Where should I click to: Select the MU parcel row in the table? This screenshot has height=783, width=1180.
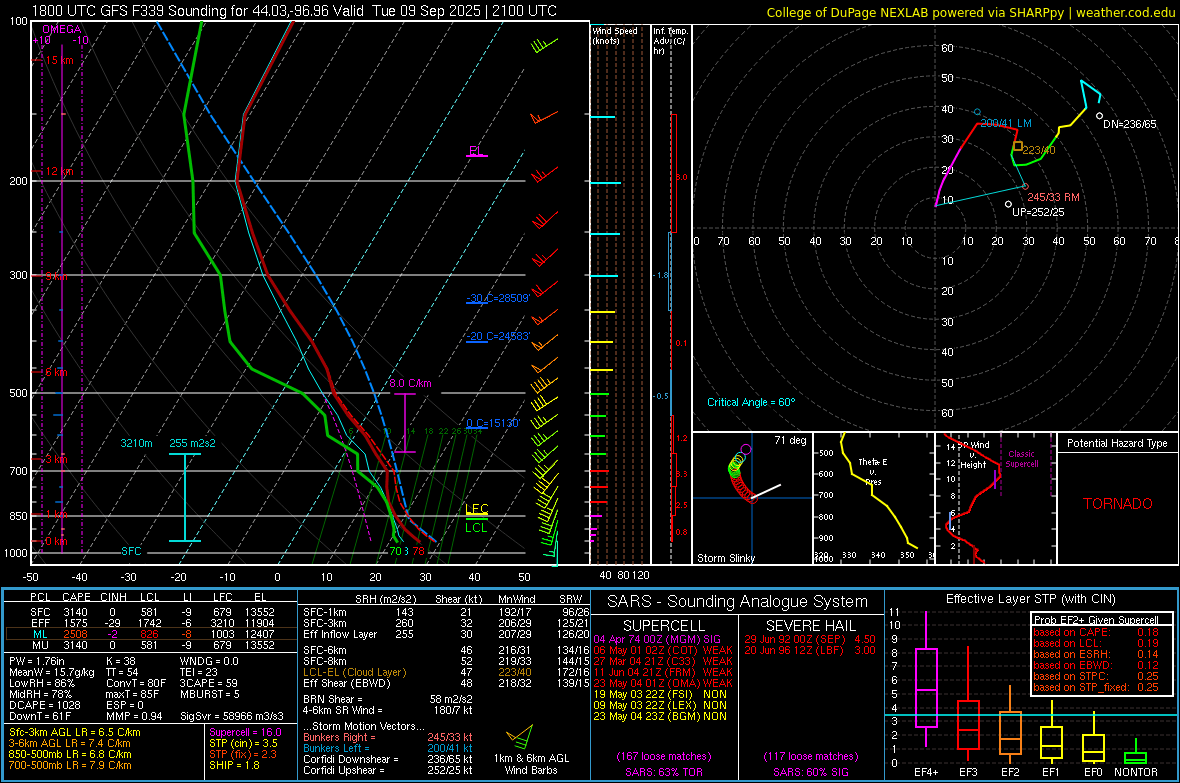[x=151, y=645]
